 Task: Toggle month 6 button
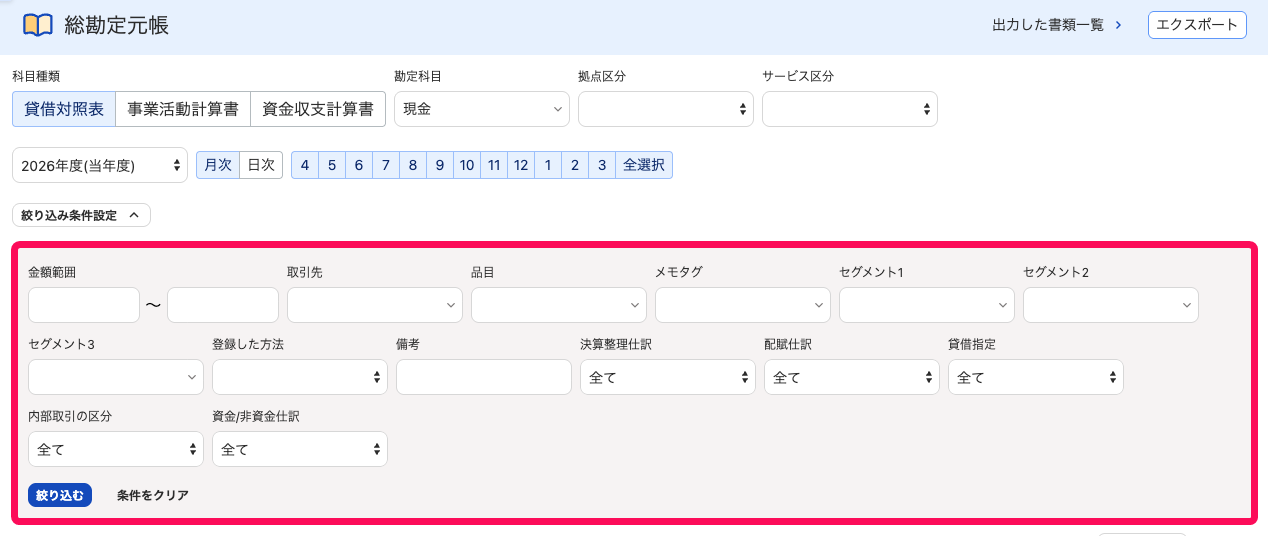(359, 165)
